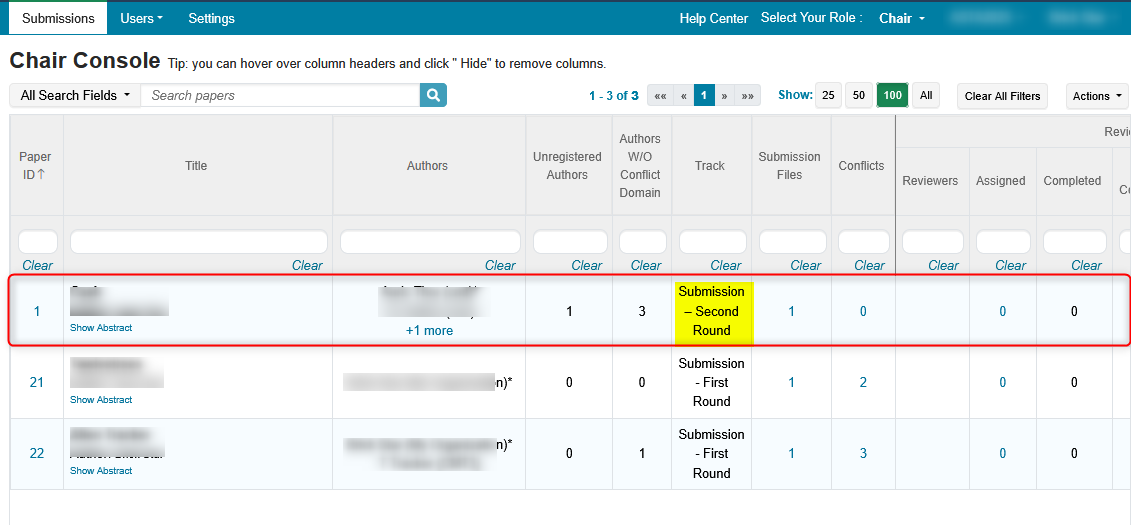
Task: Open the Users dropdown menu
Action: click(141, 19)
